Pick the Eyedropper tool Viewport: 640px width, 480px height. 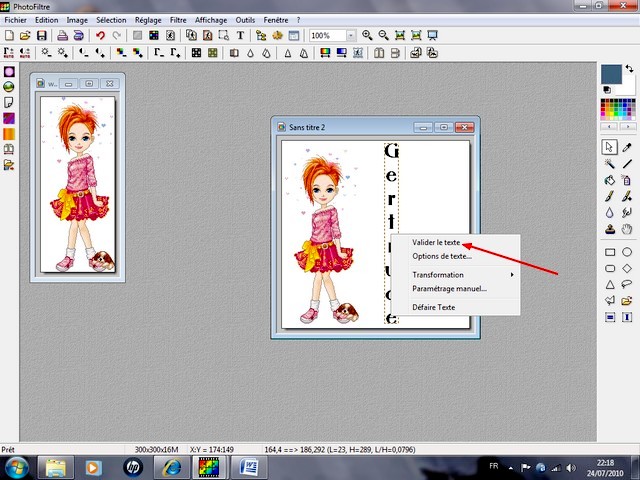pos(627,147)
